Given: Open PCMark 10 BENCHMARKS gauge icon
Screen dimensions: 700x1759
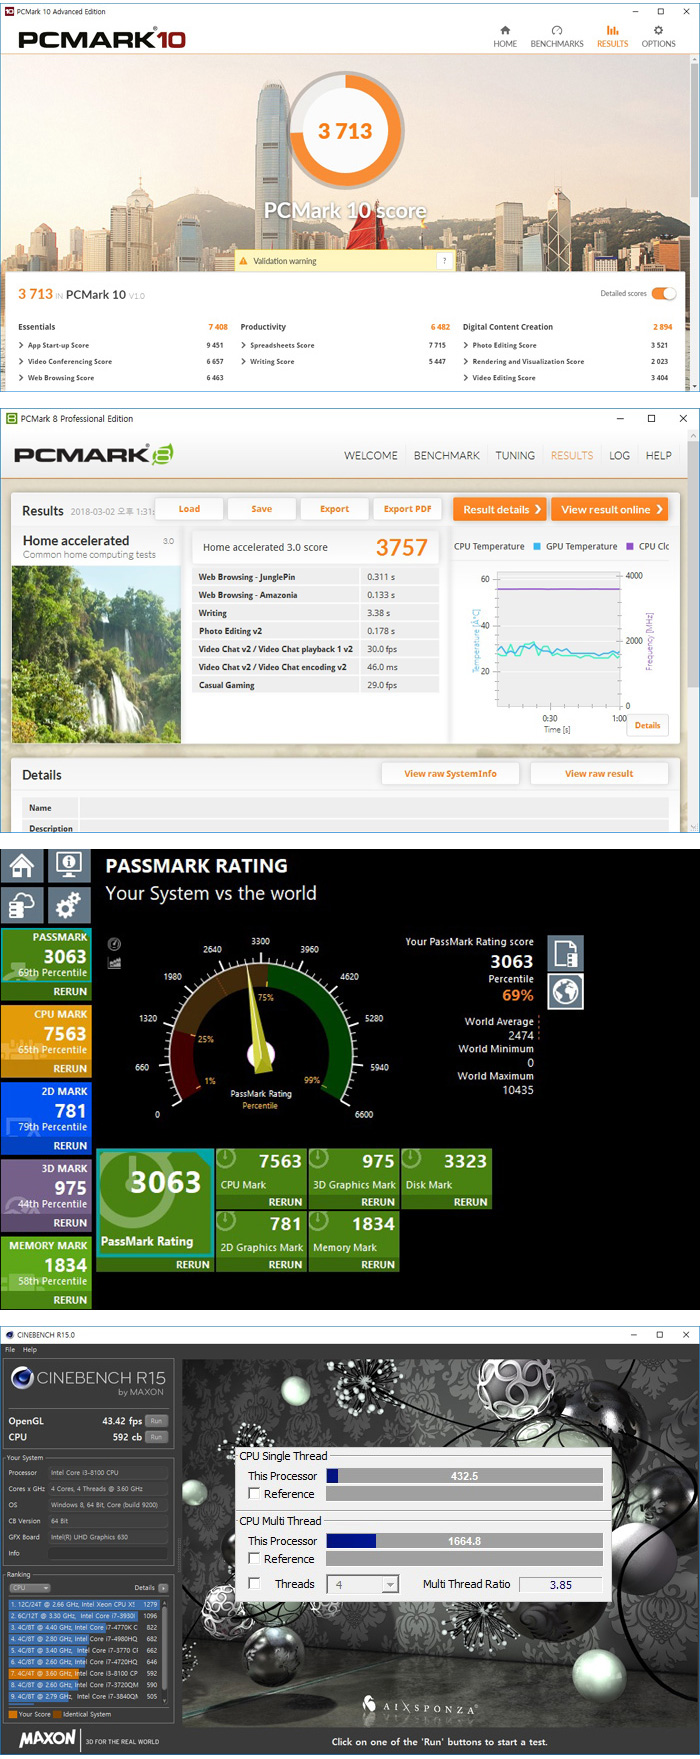Looking at the screenshot, I should 557,30.
